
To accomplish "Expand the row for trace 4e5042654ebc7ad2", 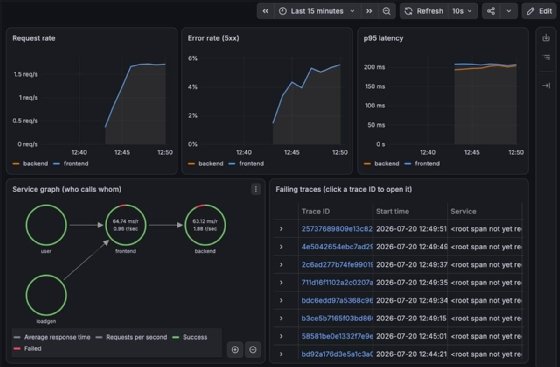I will tap(281, 247).
